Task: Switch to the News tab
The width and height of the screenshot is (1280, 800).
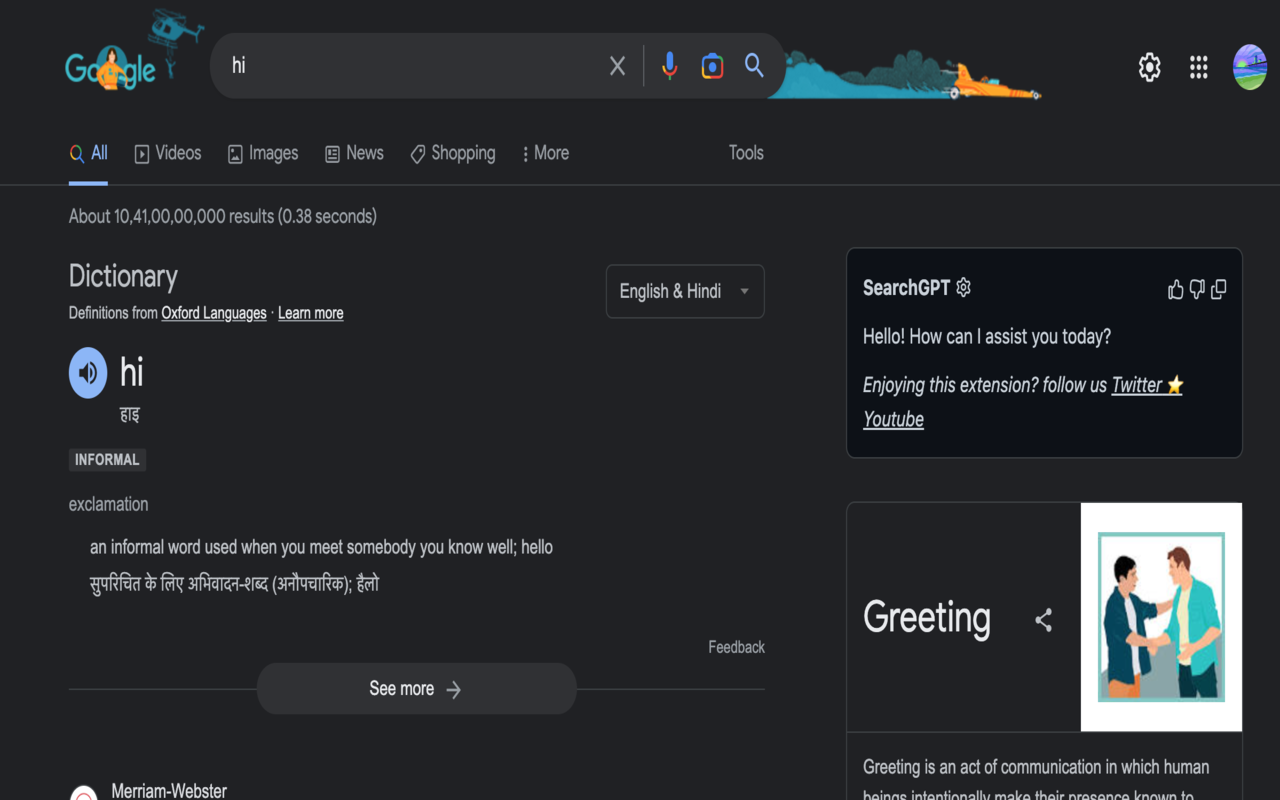Action: [354, 153]
